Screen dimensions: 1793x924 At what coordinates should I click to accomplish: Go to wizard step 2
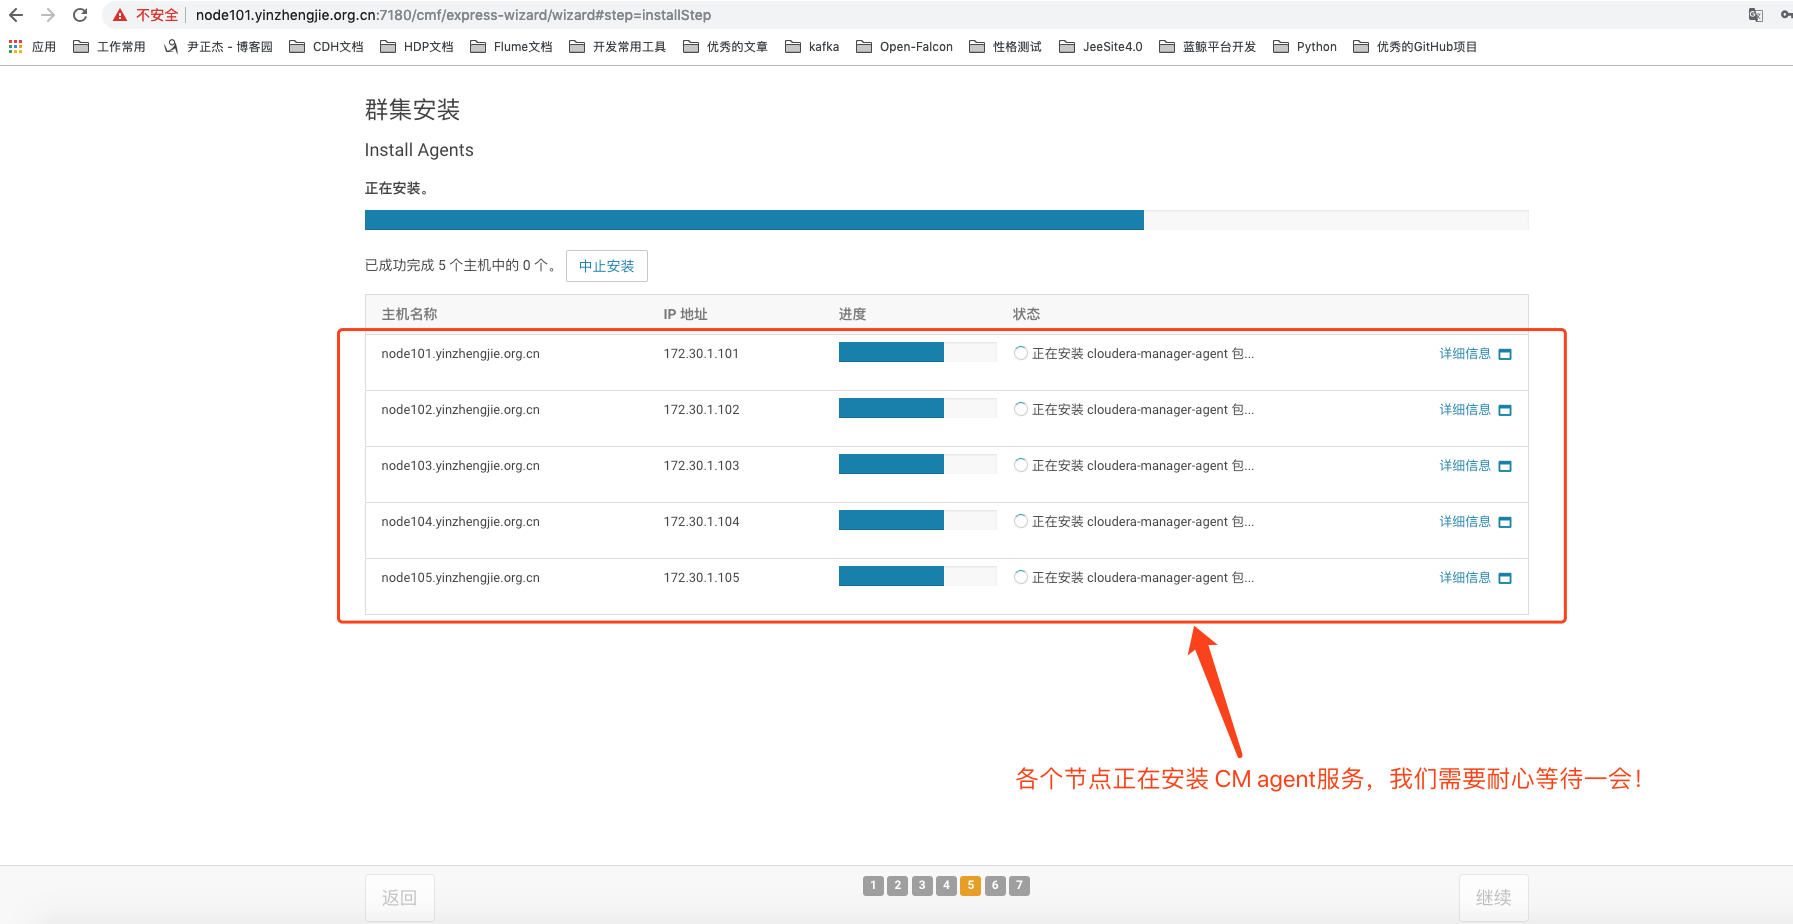(x=898, y=885)
